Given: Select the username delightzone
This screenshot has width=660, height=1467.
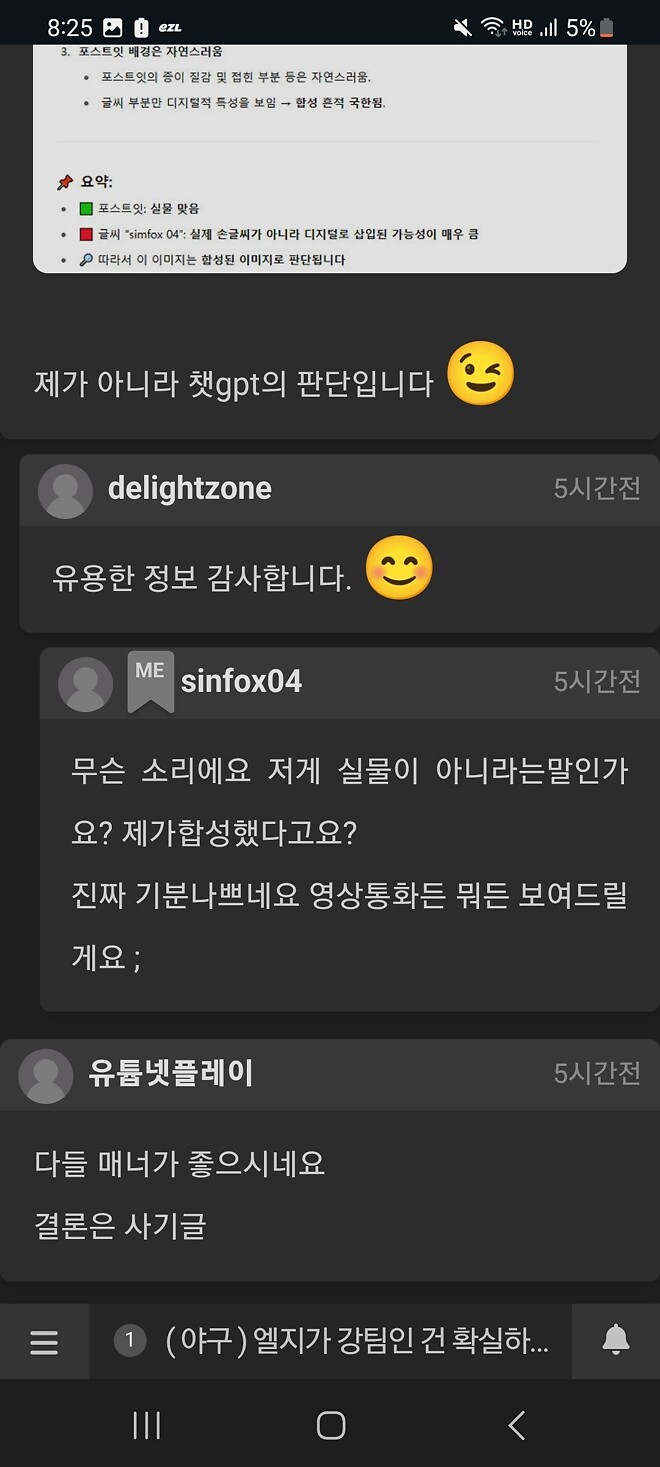Looking at the screenshot, I should 191,489.
